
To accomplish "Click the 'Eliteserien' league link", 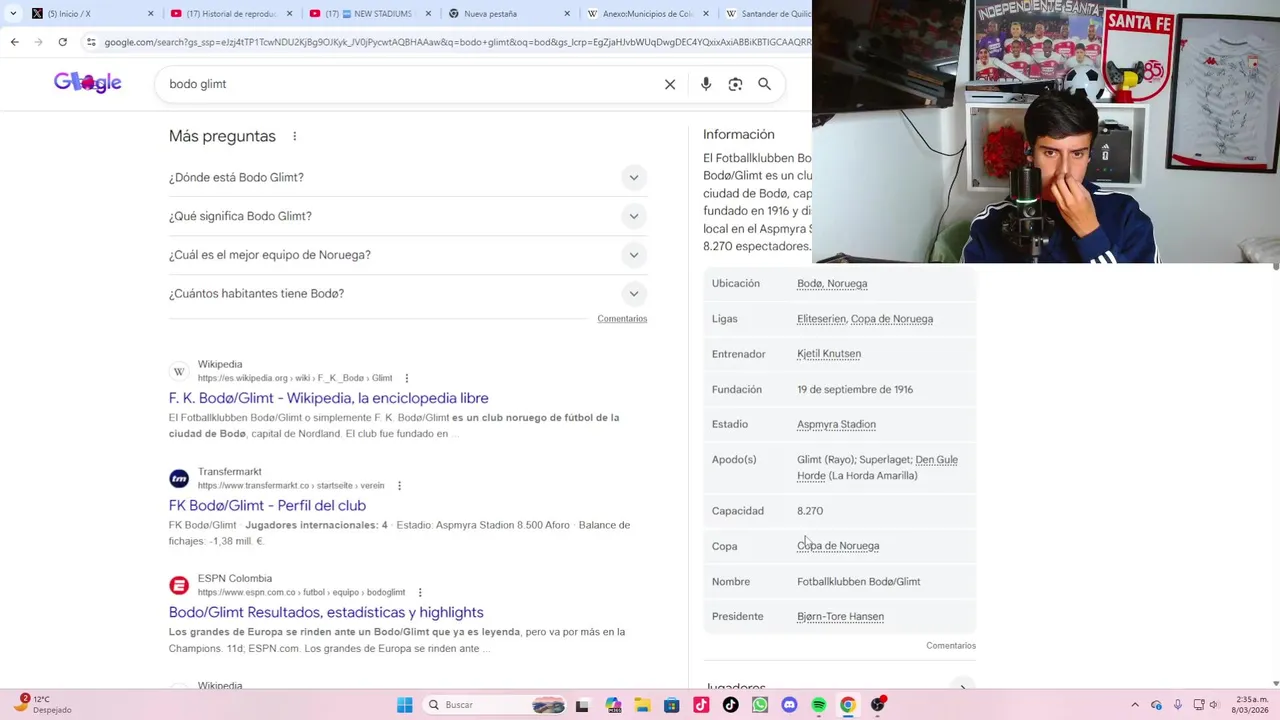I will [x=821, y=319].
